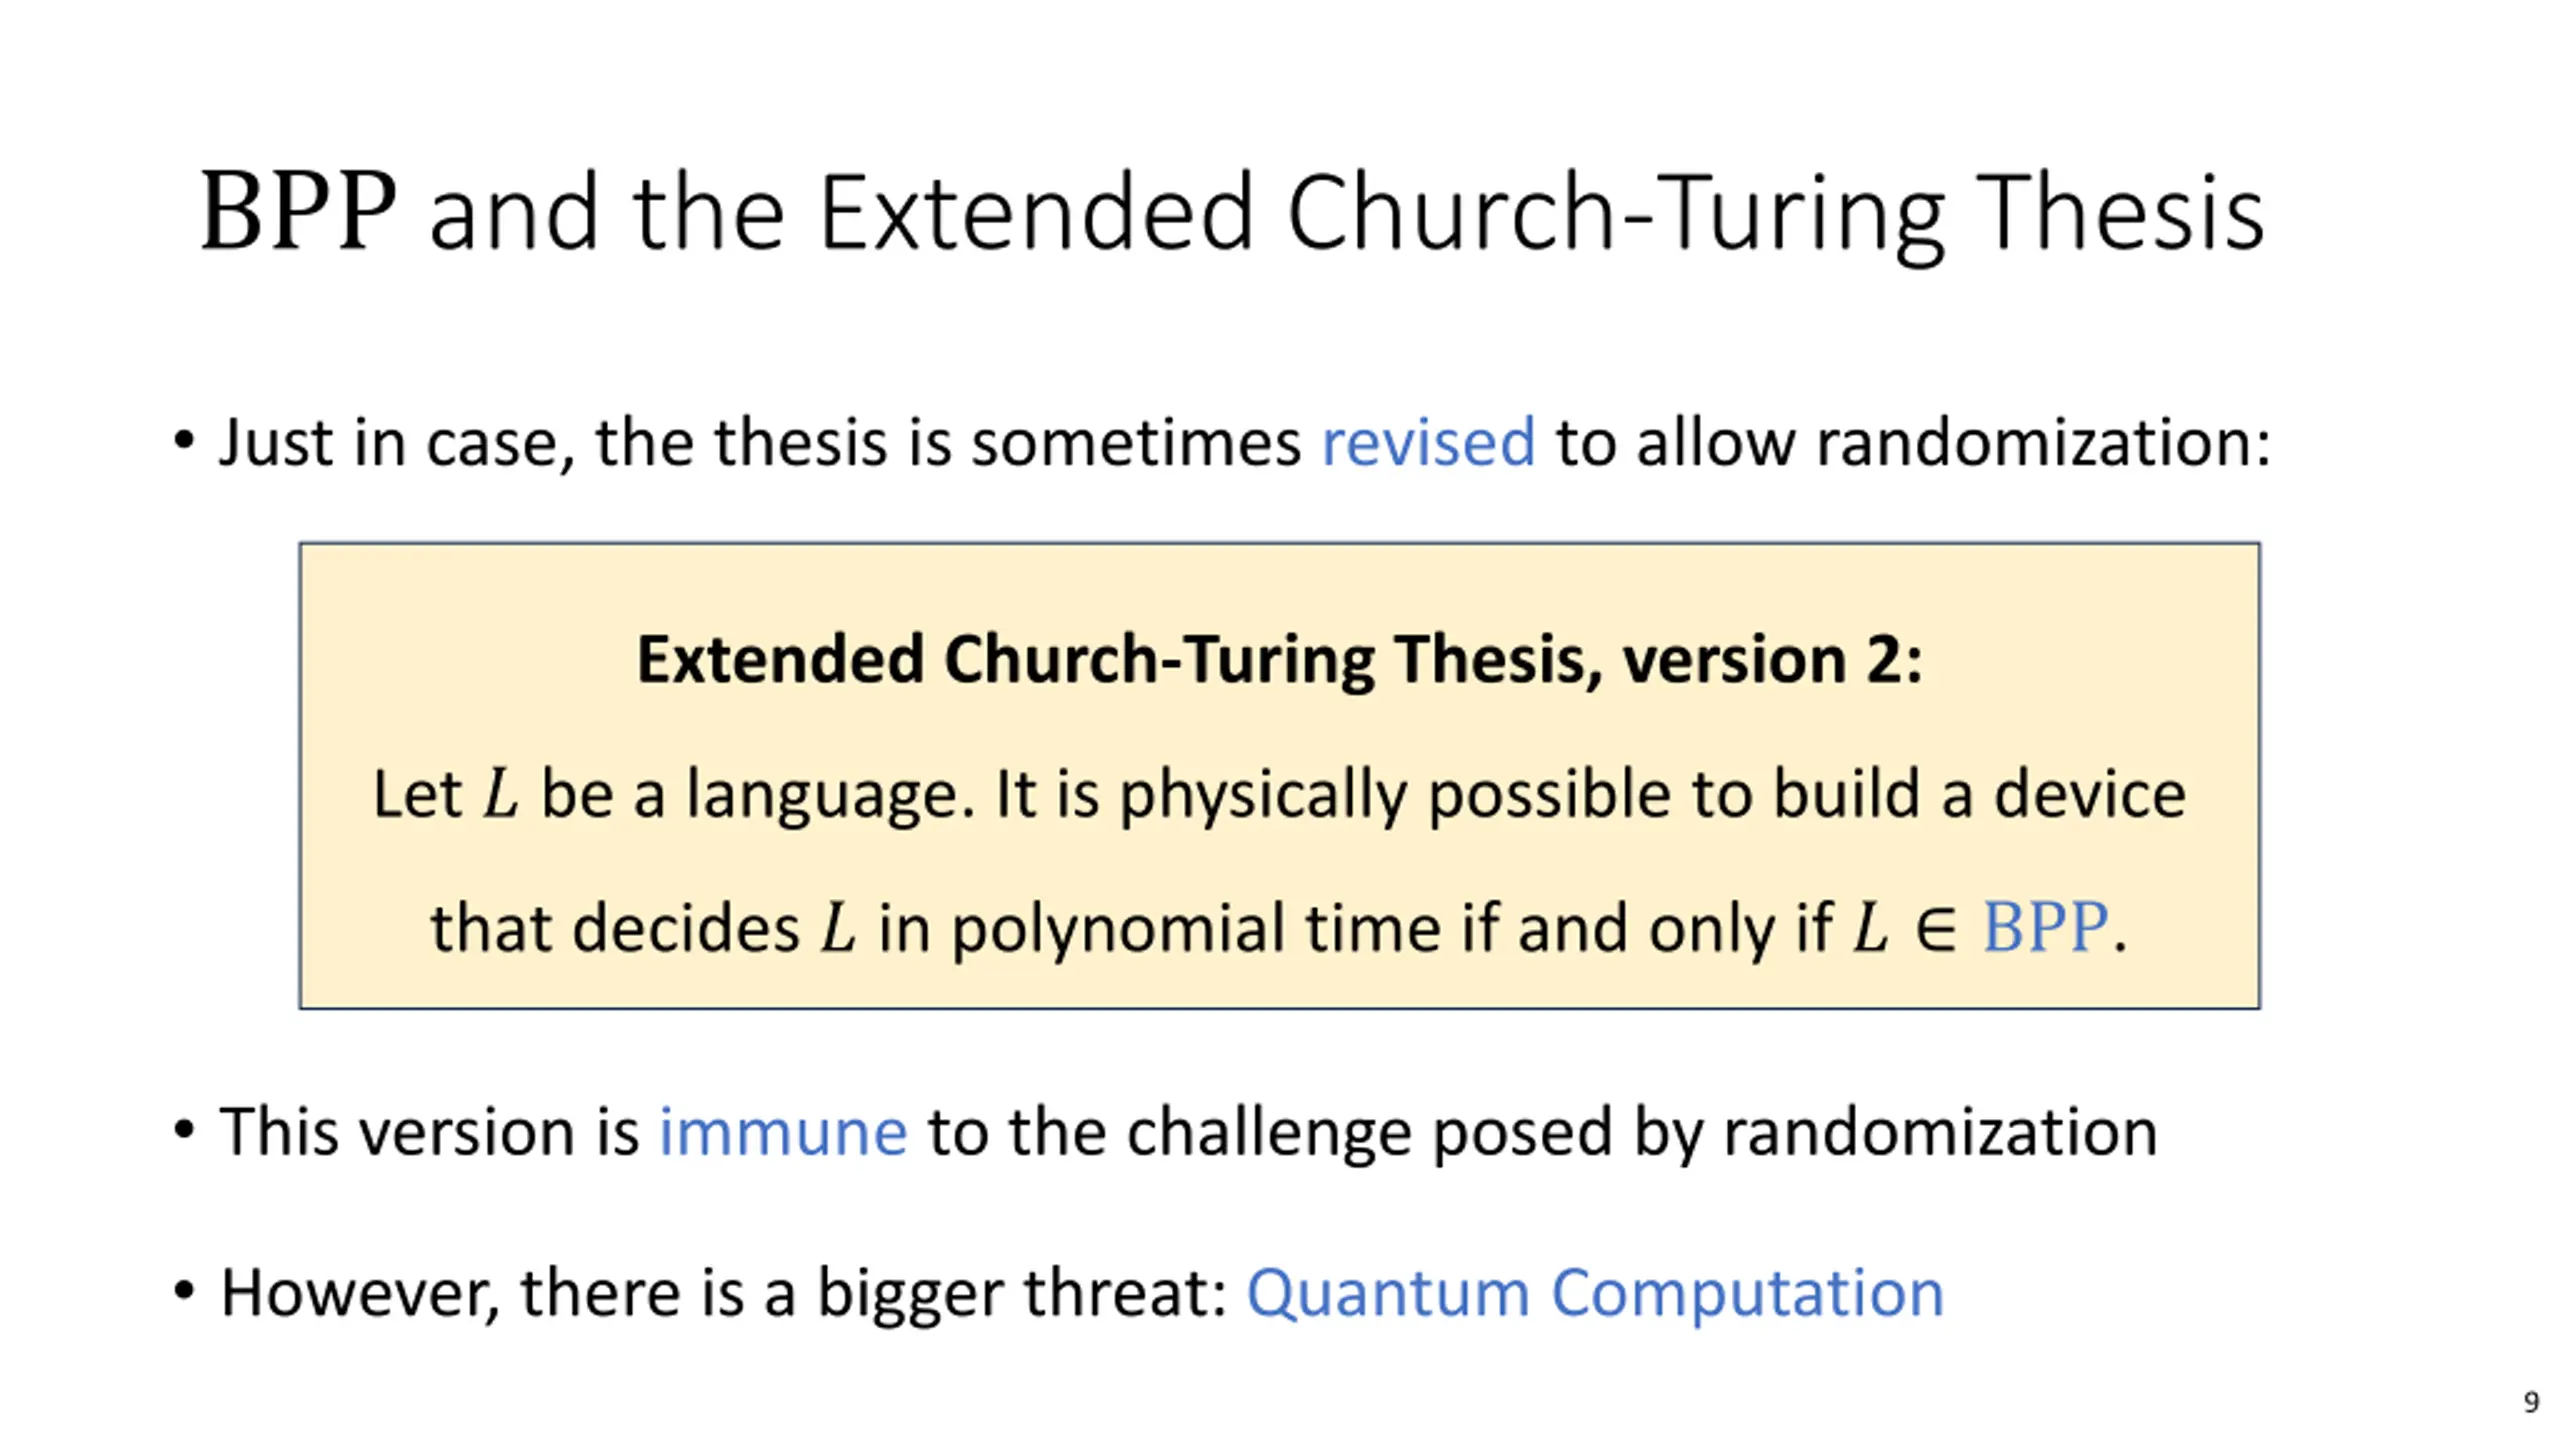The height and width of the screenshot is (1440, 2560).
Task: Click the blue 'Quantum Computation' text
Action: pos(1595,1293)
